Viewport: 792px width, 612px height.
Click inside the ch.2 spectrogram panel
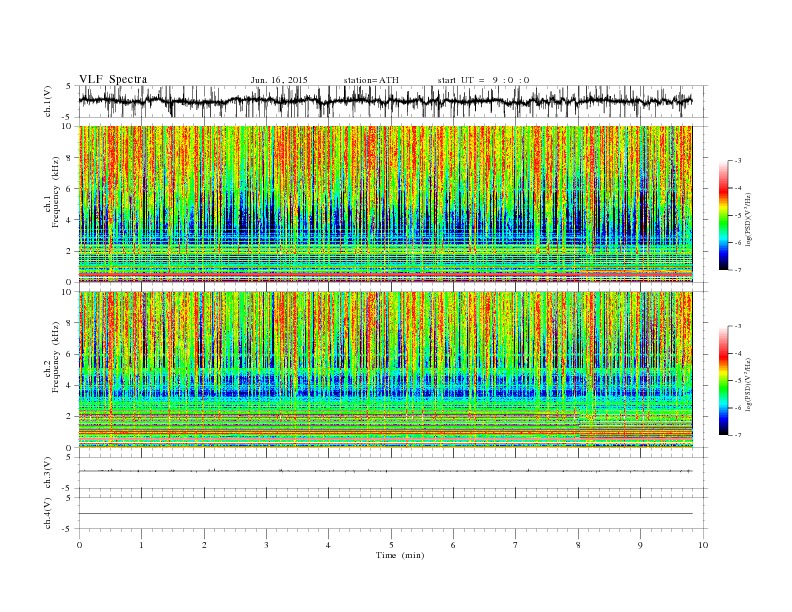[x=385, y=370]
